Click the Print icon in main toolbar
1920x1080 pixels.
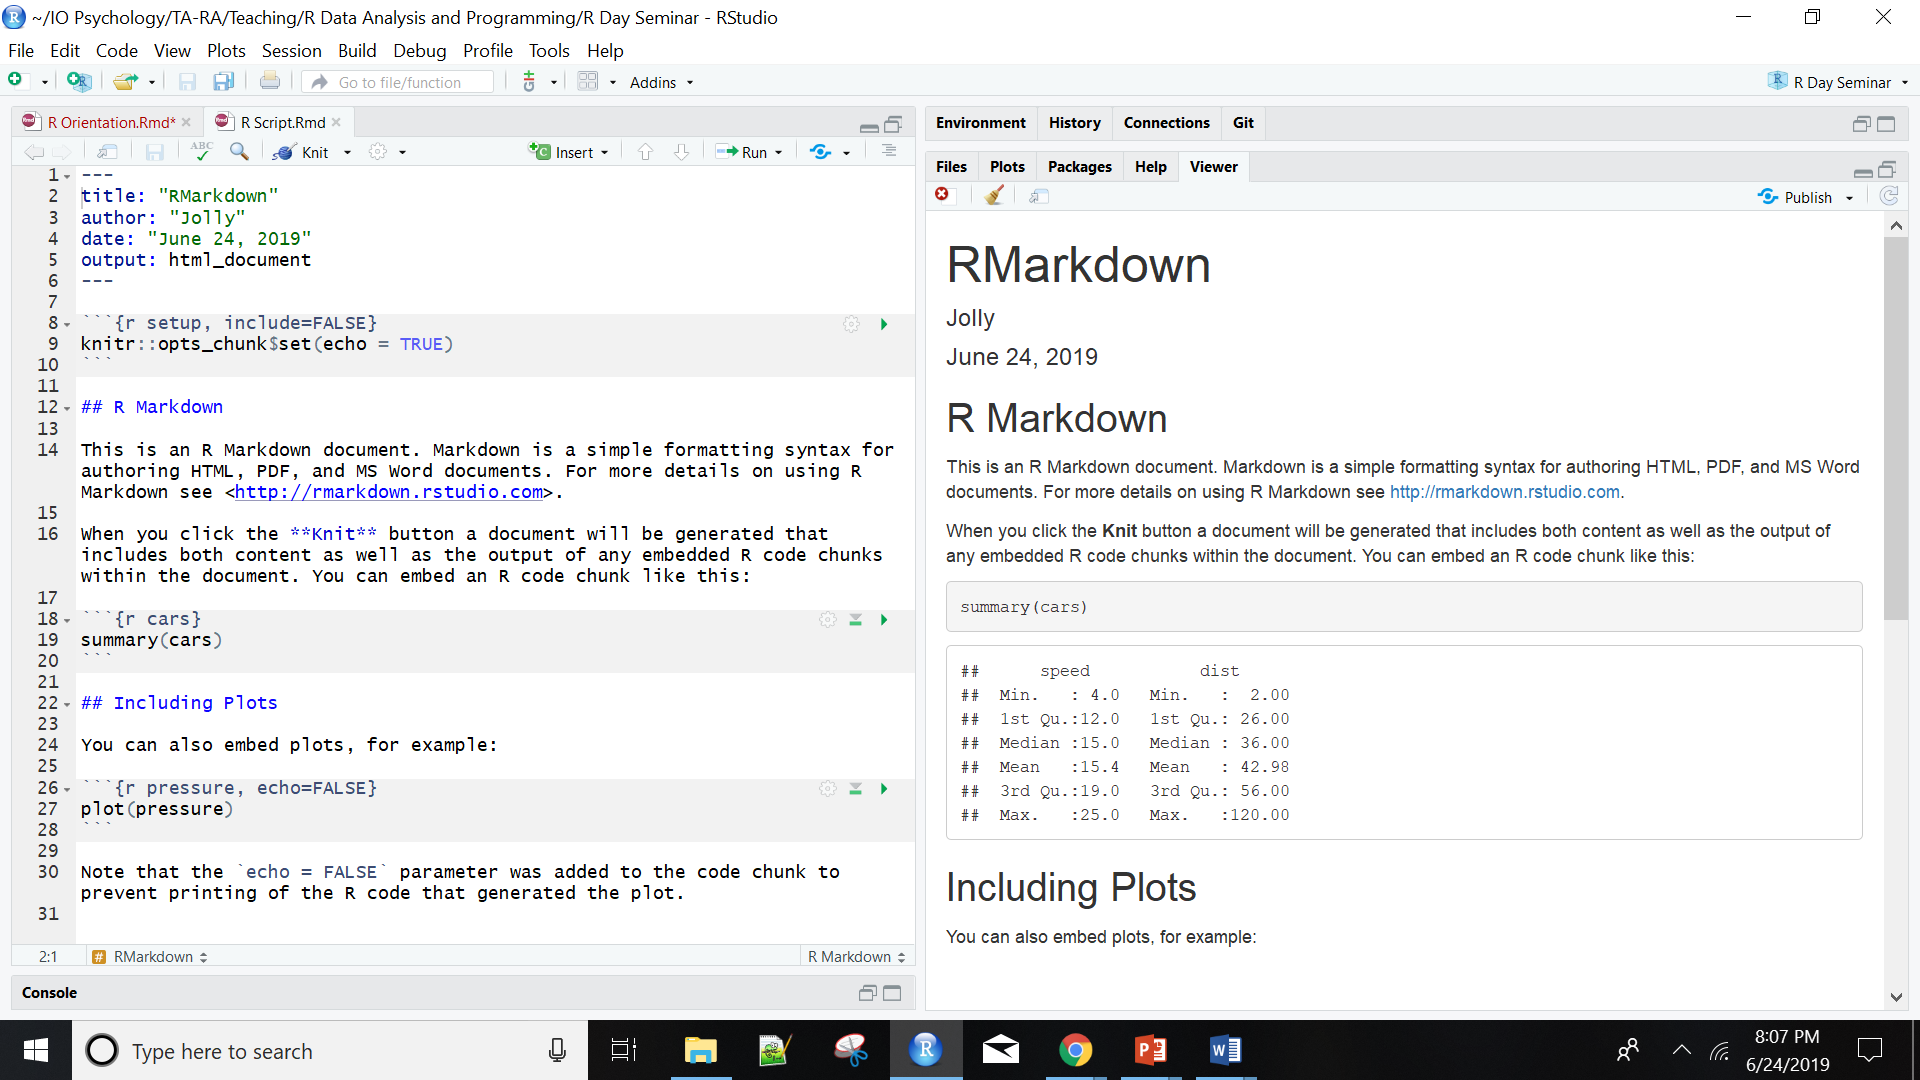coord(270,82)
